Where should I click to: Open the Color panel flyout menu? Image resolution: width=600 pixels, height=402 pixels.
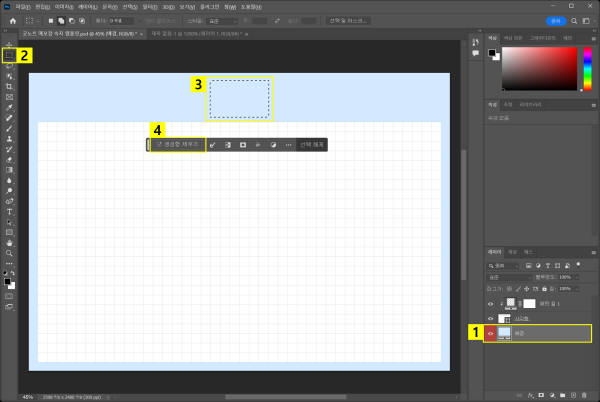[593, 39]
